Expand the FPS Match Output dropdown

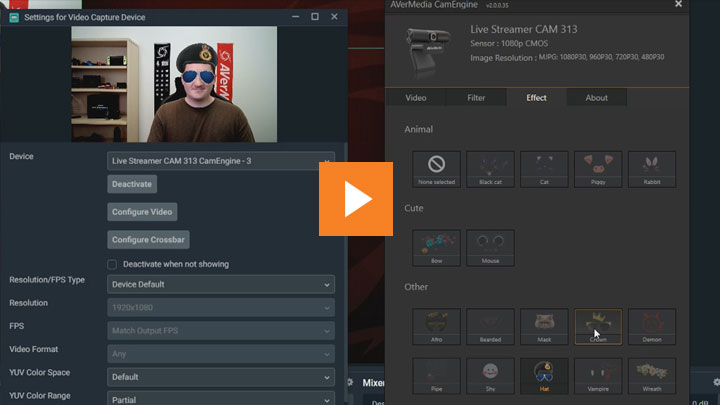point(221,331)
